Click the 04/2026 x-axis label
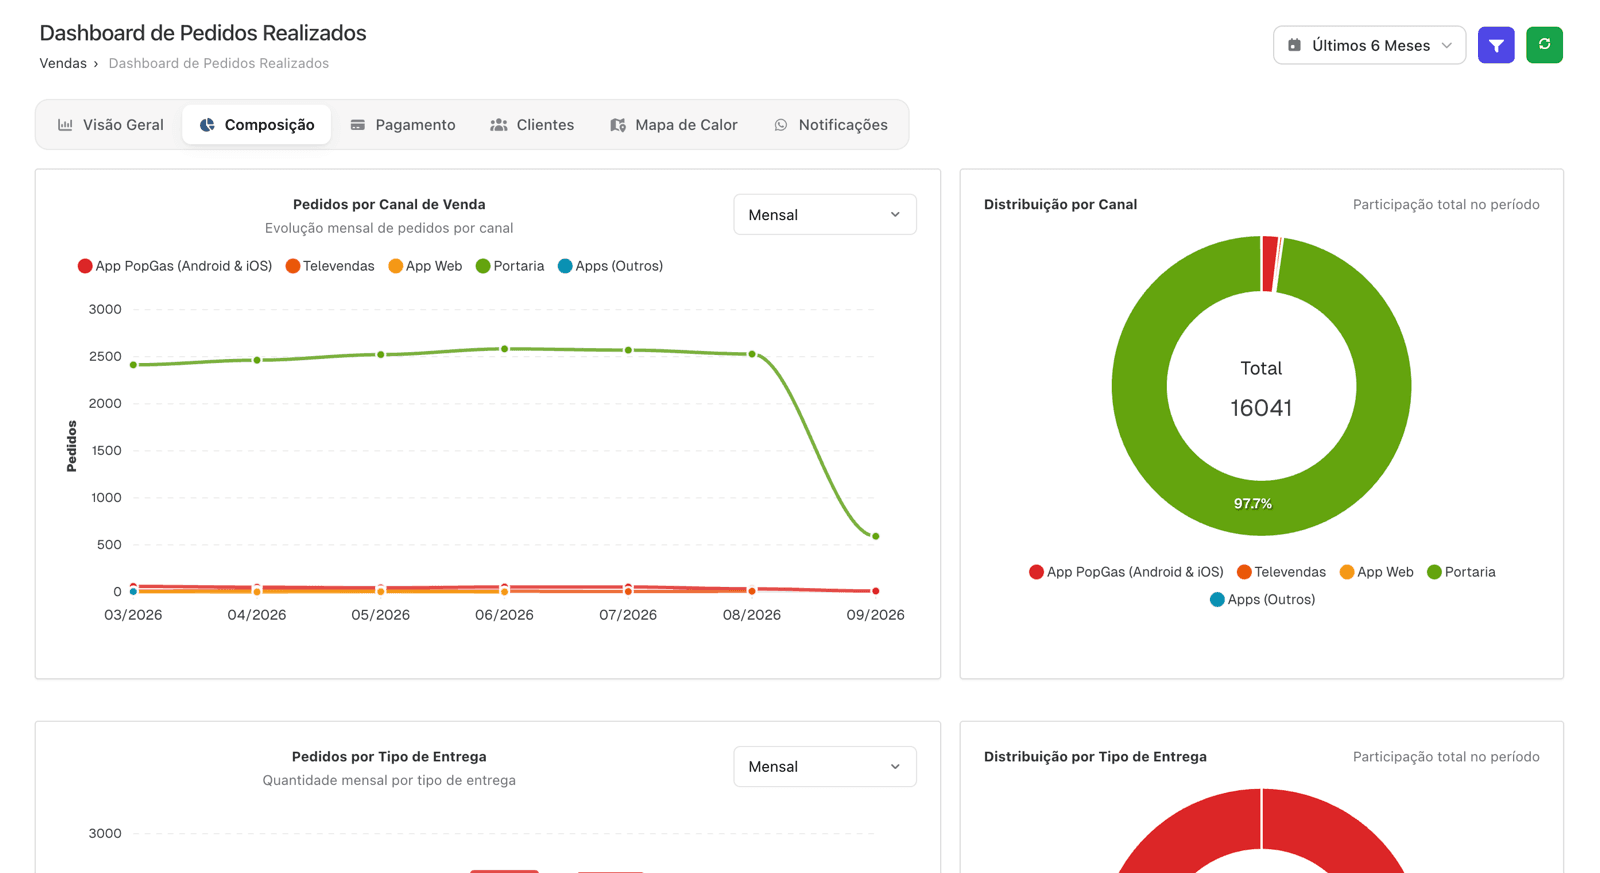This screenshot has width=1600, height=873. pos(256,615)
